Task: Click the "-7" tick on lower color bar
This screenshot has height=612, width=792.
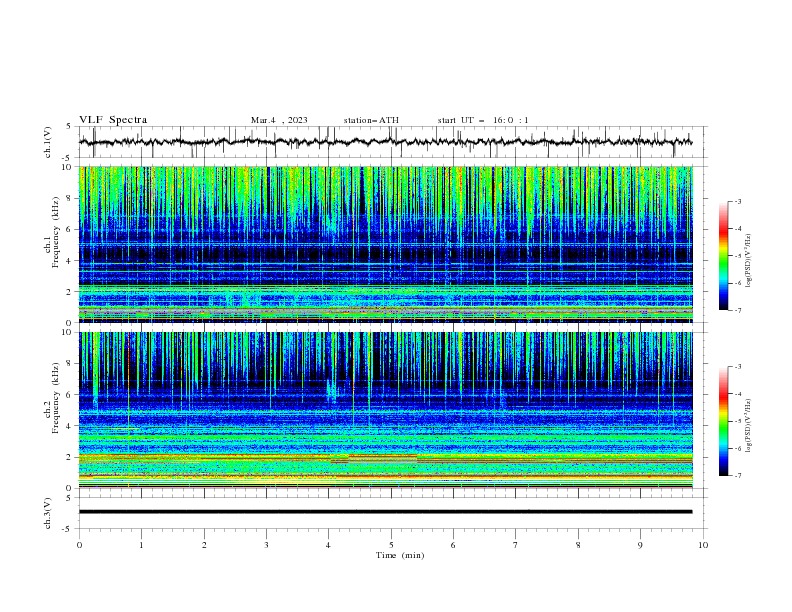Action: point(737,476)
